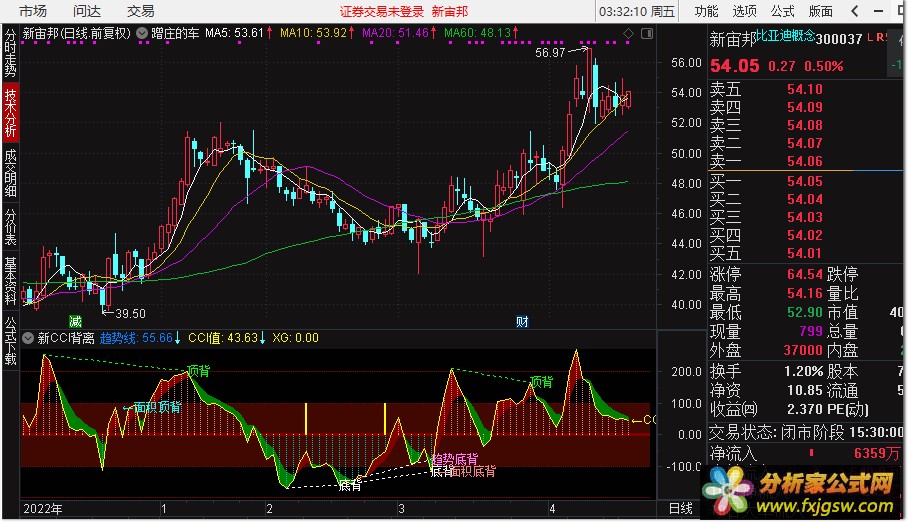Click the 净流入 value 6359万
The height and width of the screenshot is (523, 910).
876,453
